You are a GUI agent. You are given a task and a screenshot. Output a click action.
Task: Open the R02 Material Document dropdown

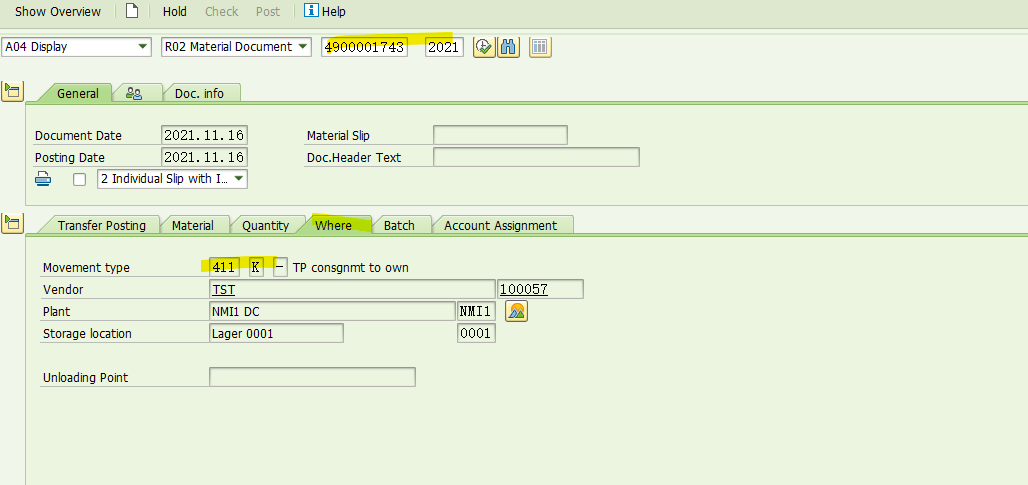[236, 47]
